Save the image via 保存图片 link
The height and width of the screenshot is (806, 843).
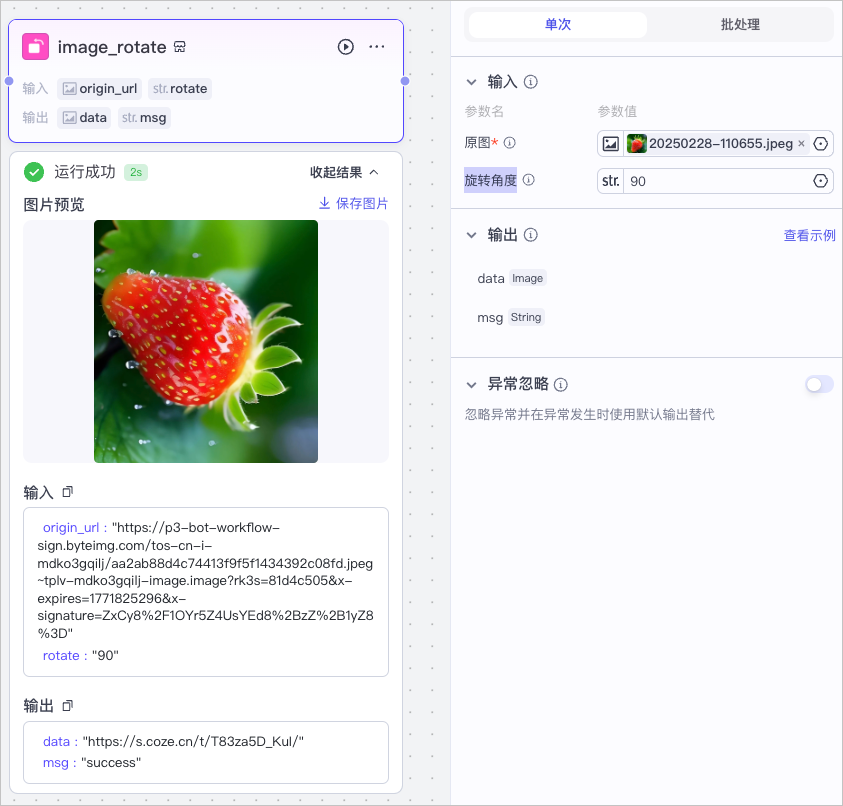click(353, 203)
